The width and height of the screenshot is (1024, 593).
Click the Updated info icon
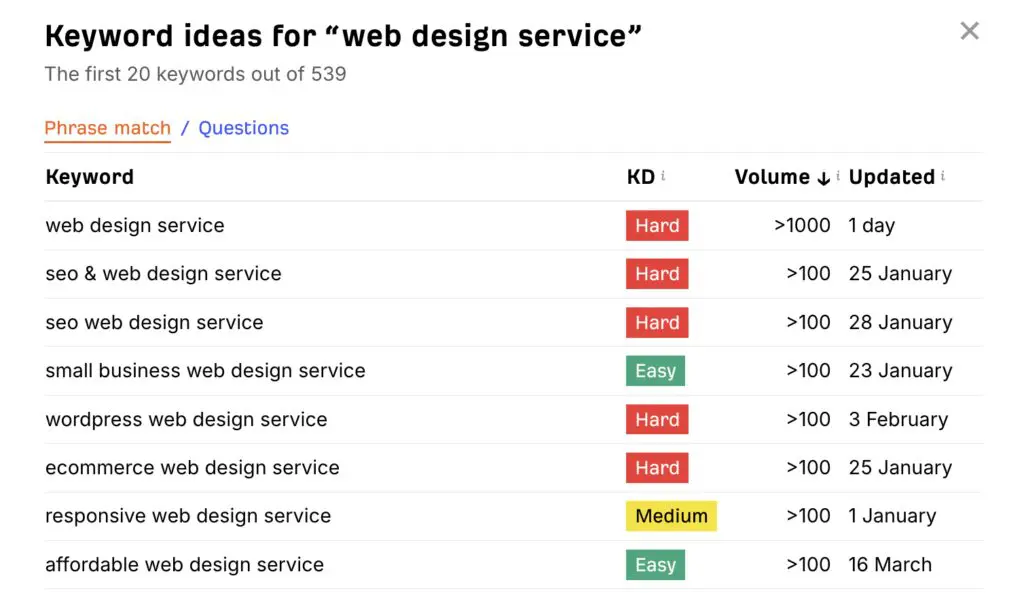[942, 176]
